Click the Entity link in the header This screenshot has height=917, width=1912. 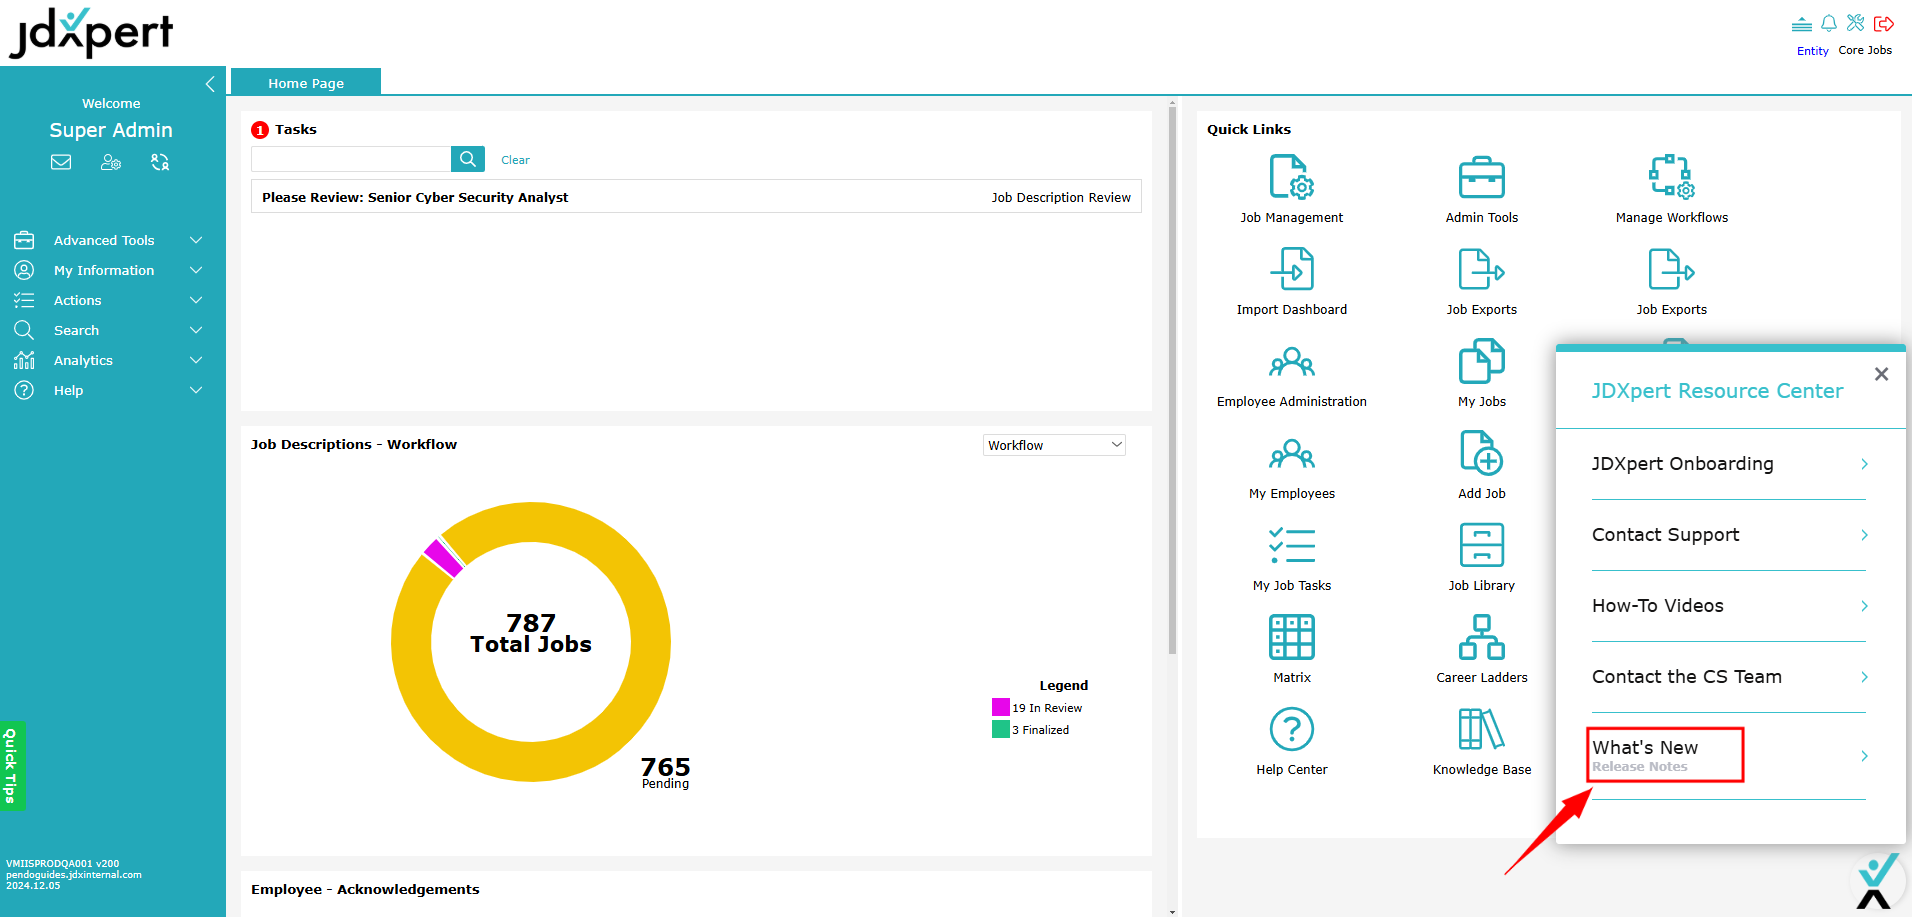[1812, 51]
